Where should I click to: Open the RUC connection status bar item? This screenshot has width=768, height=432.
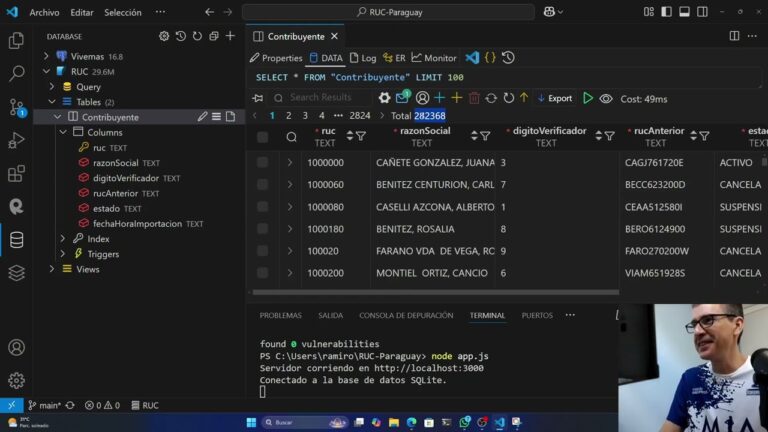click(145, 405)
